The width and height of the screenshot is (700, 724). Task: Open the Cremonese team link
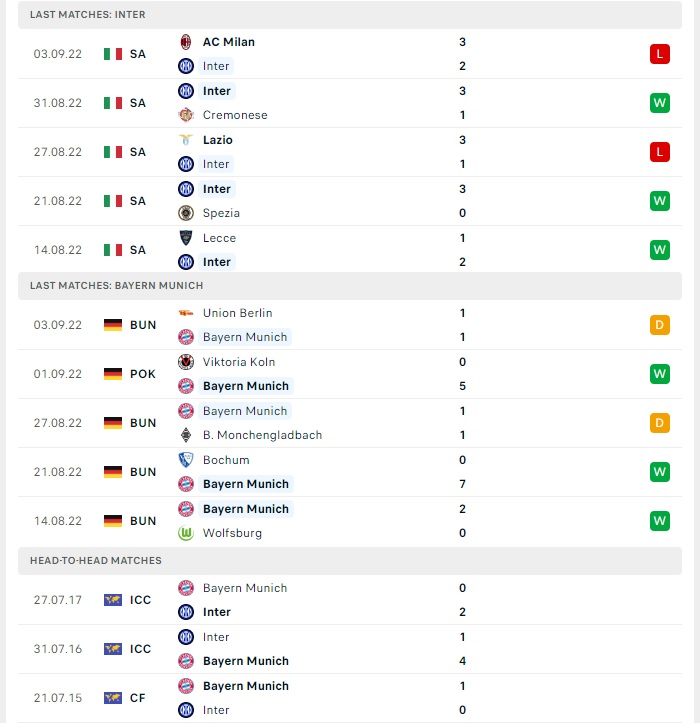(235, 115)
